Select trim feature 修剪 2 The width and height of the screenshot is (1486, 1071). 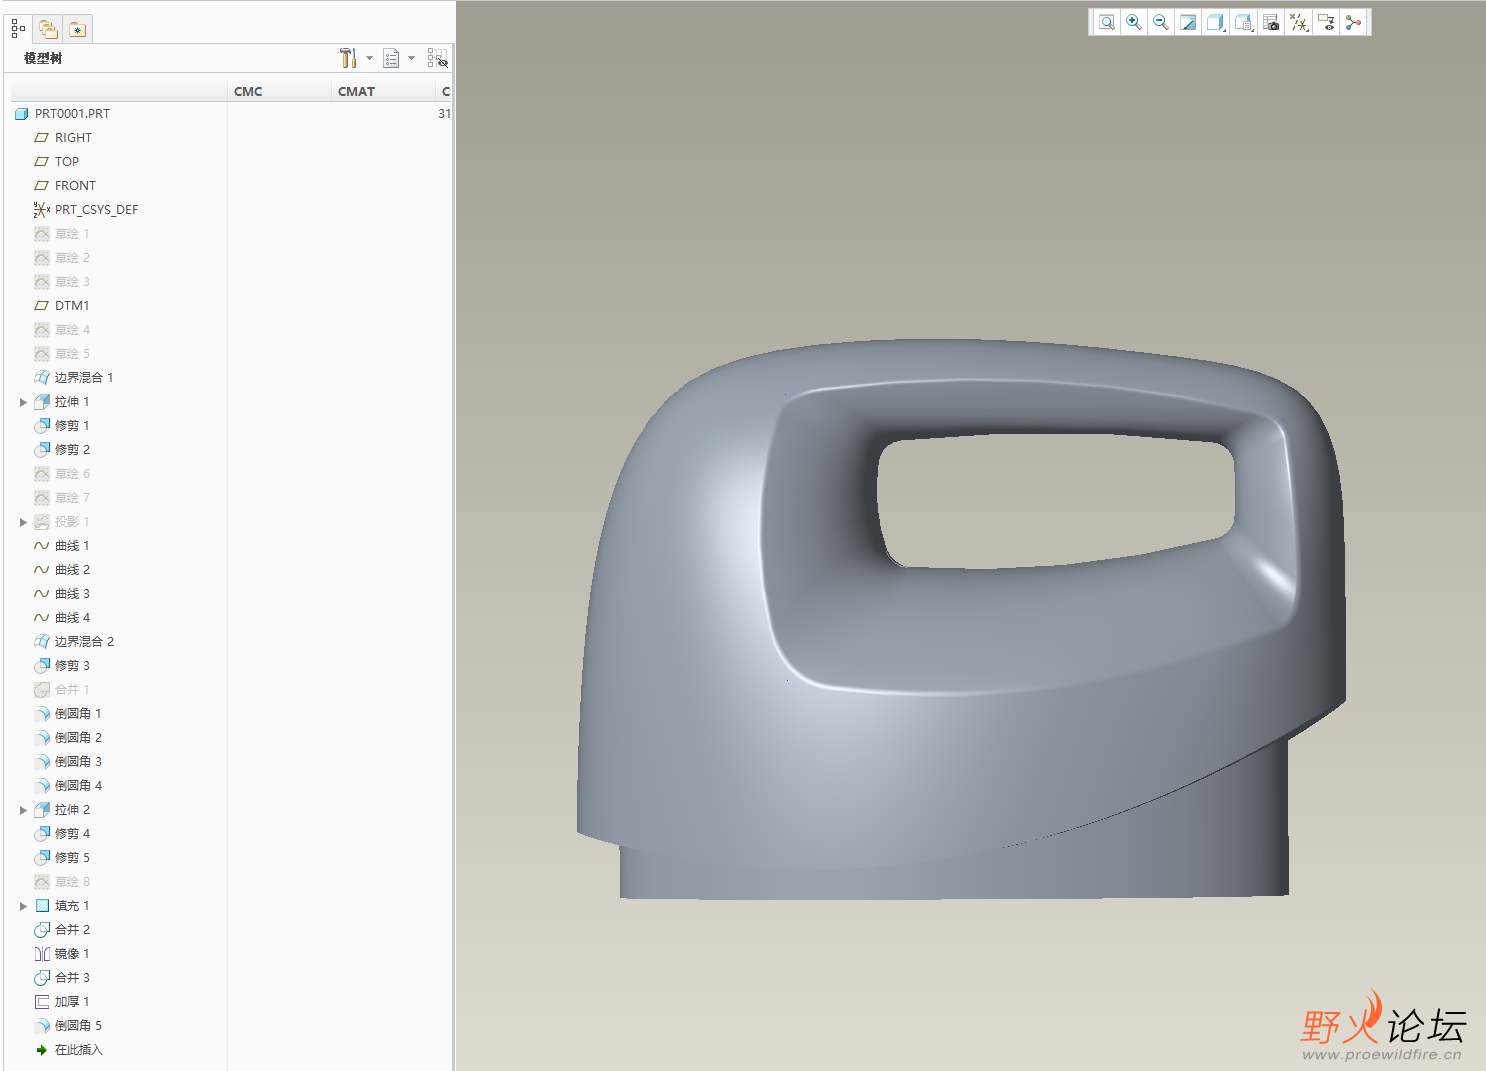[x=72, y=450]
